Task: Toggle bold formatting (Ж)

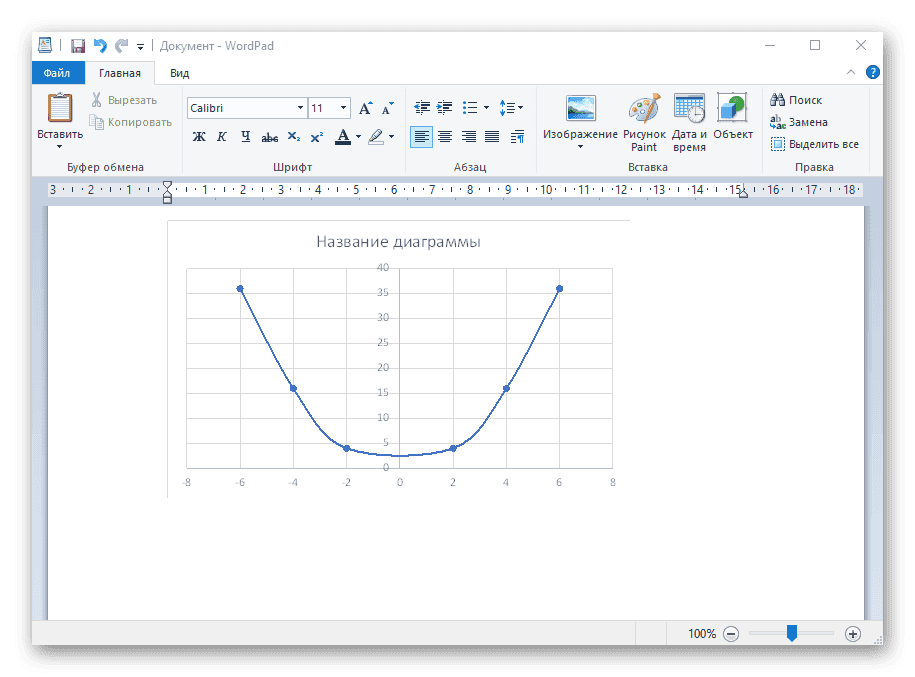Action: click(x=199, y=137)
